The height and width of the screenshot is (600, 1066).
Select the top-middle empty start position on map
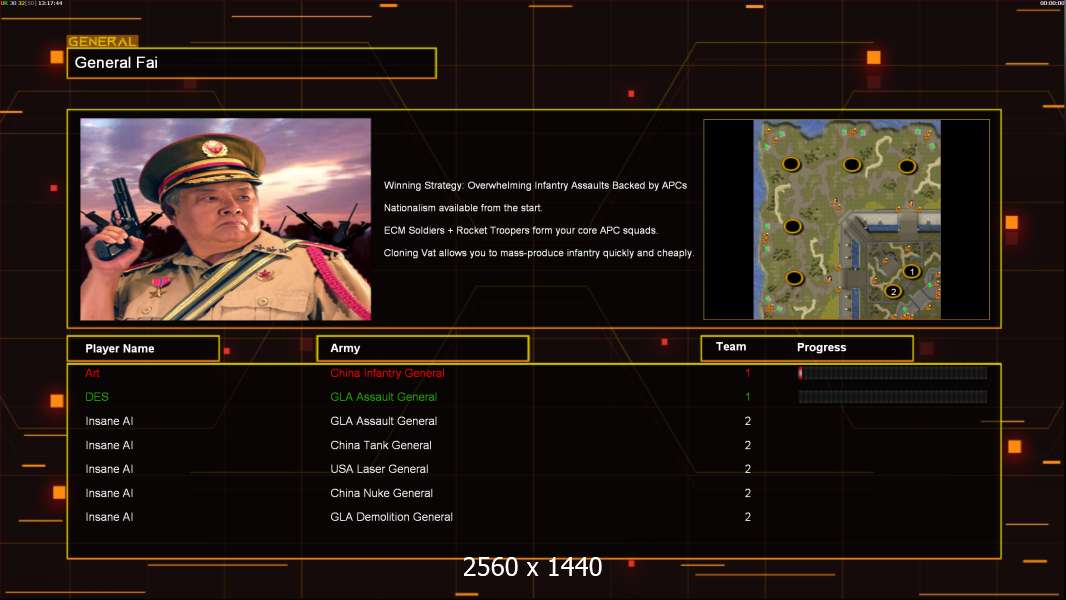click(x=851, y=164)
